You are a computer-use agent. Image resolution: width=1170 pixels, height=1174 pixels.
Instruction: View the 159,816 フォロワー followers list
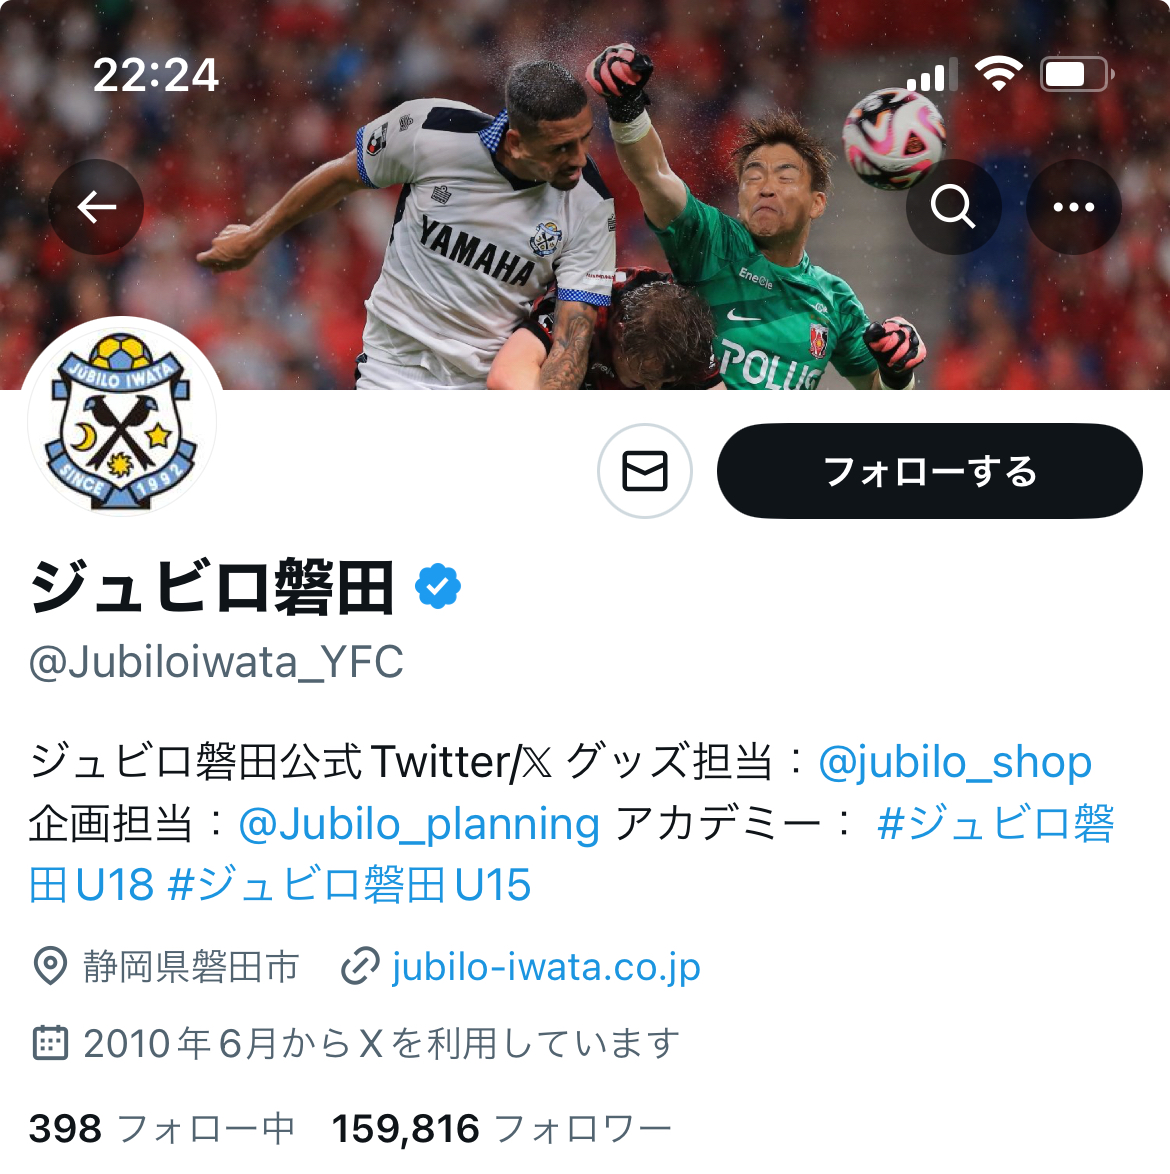502,1128
